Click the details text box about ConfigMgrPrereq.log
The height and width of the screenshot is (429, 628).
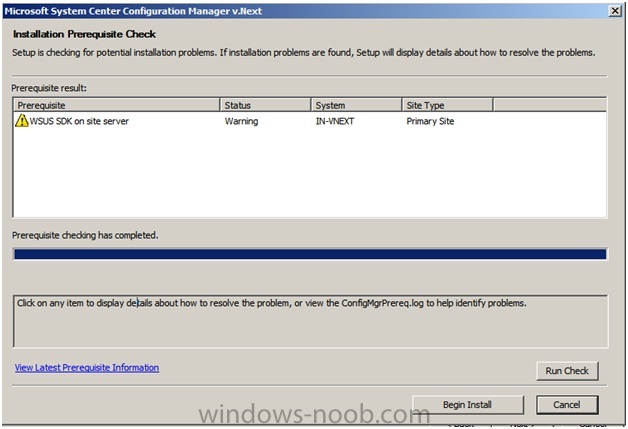[x=310, y=321]
